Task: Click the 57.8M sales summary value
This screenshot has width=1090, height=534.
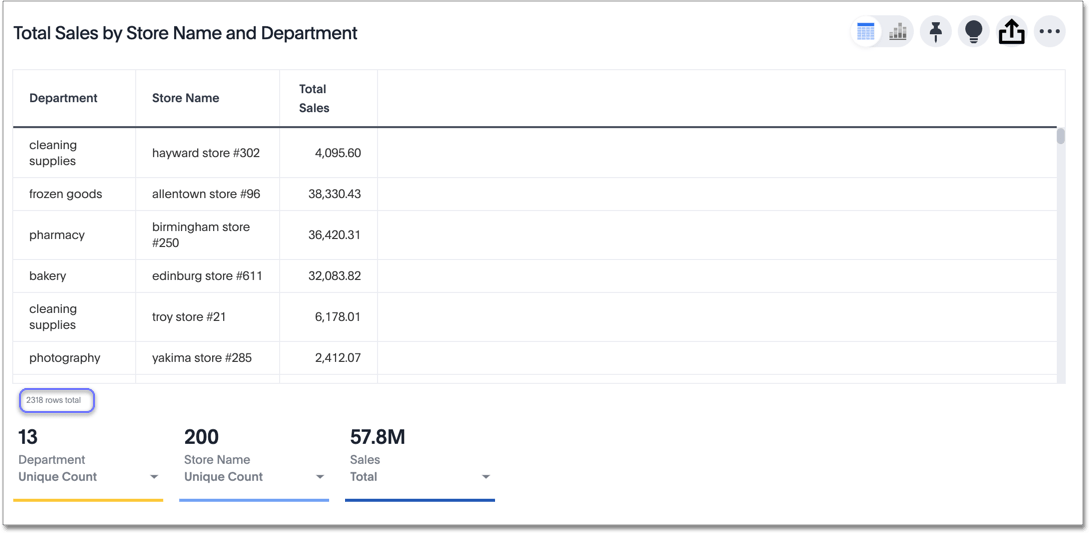Action: tap(377, 437)
